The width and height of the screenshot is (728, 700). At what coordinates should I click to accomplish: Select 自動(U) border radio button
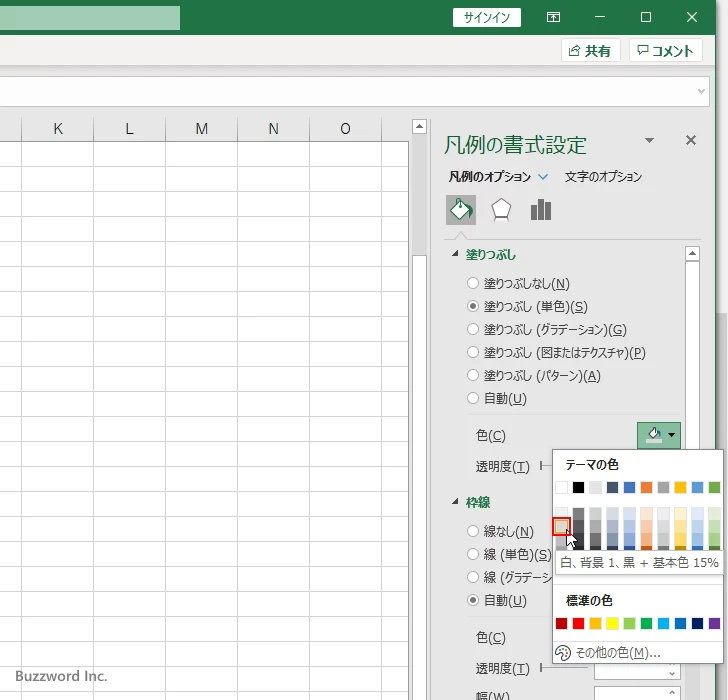tap(473, 600)
